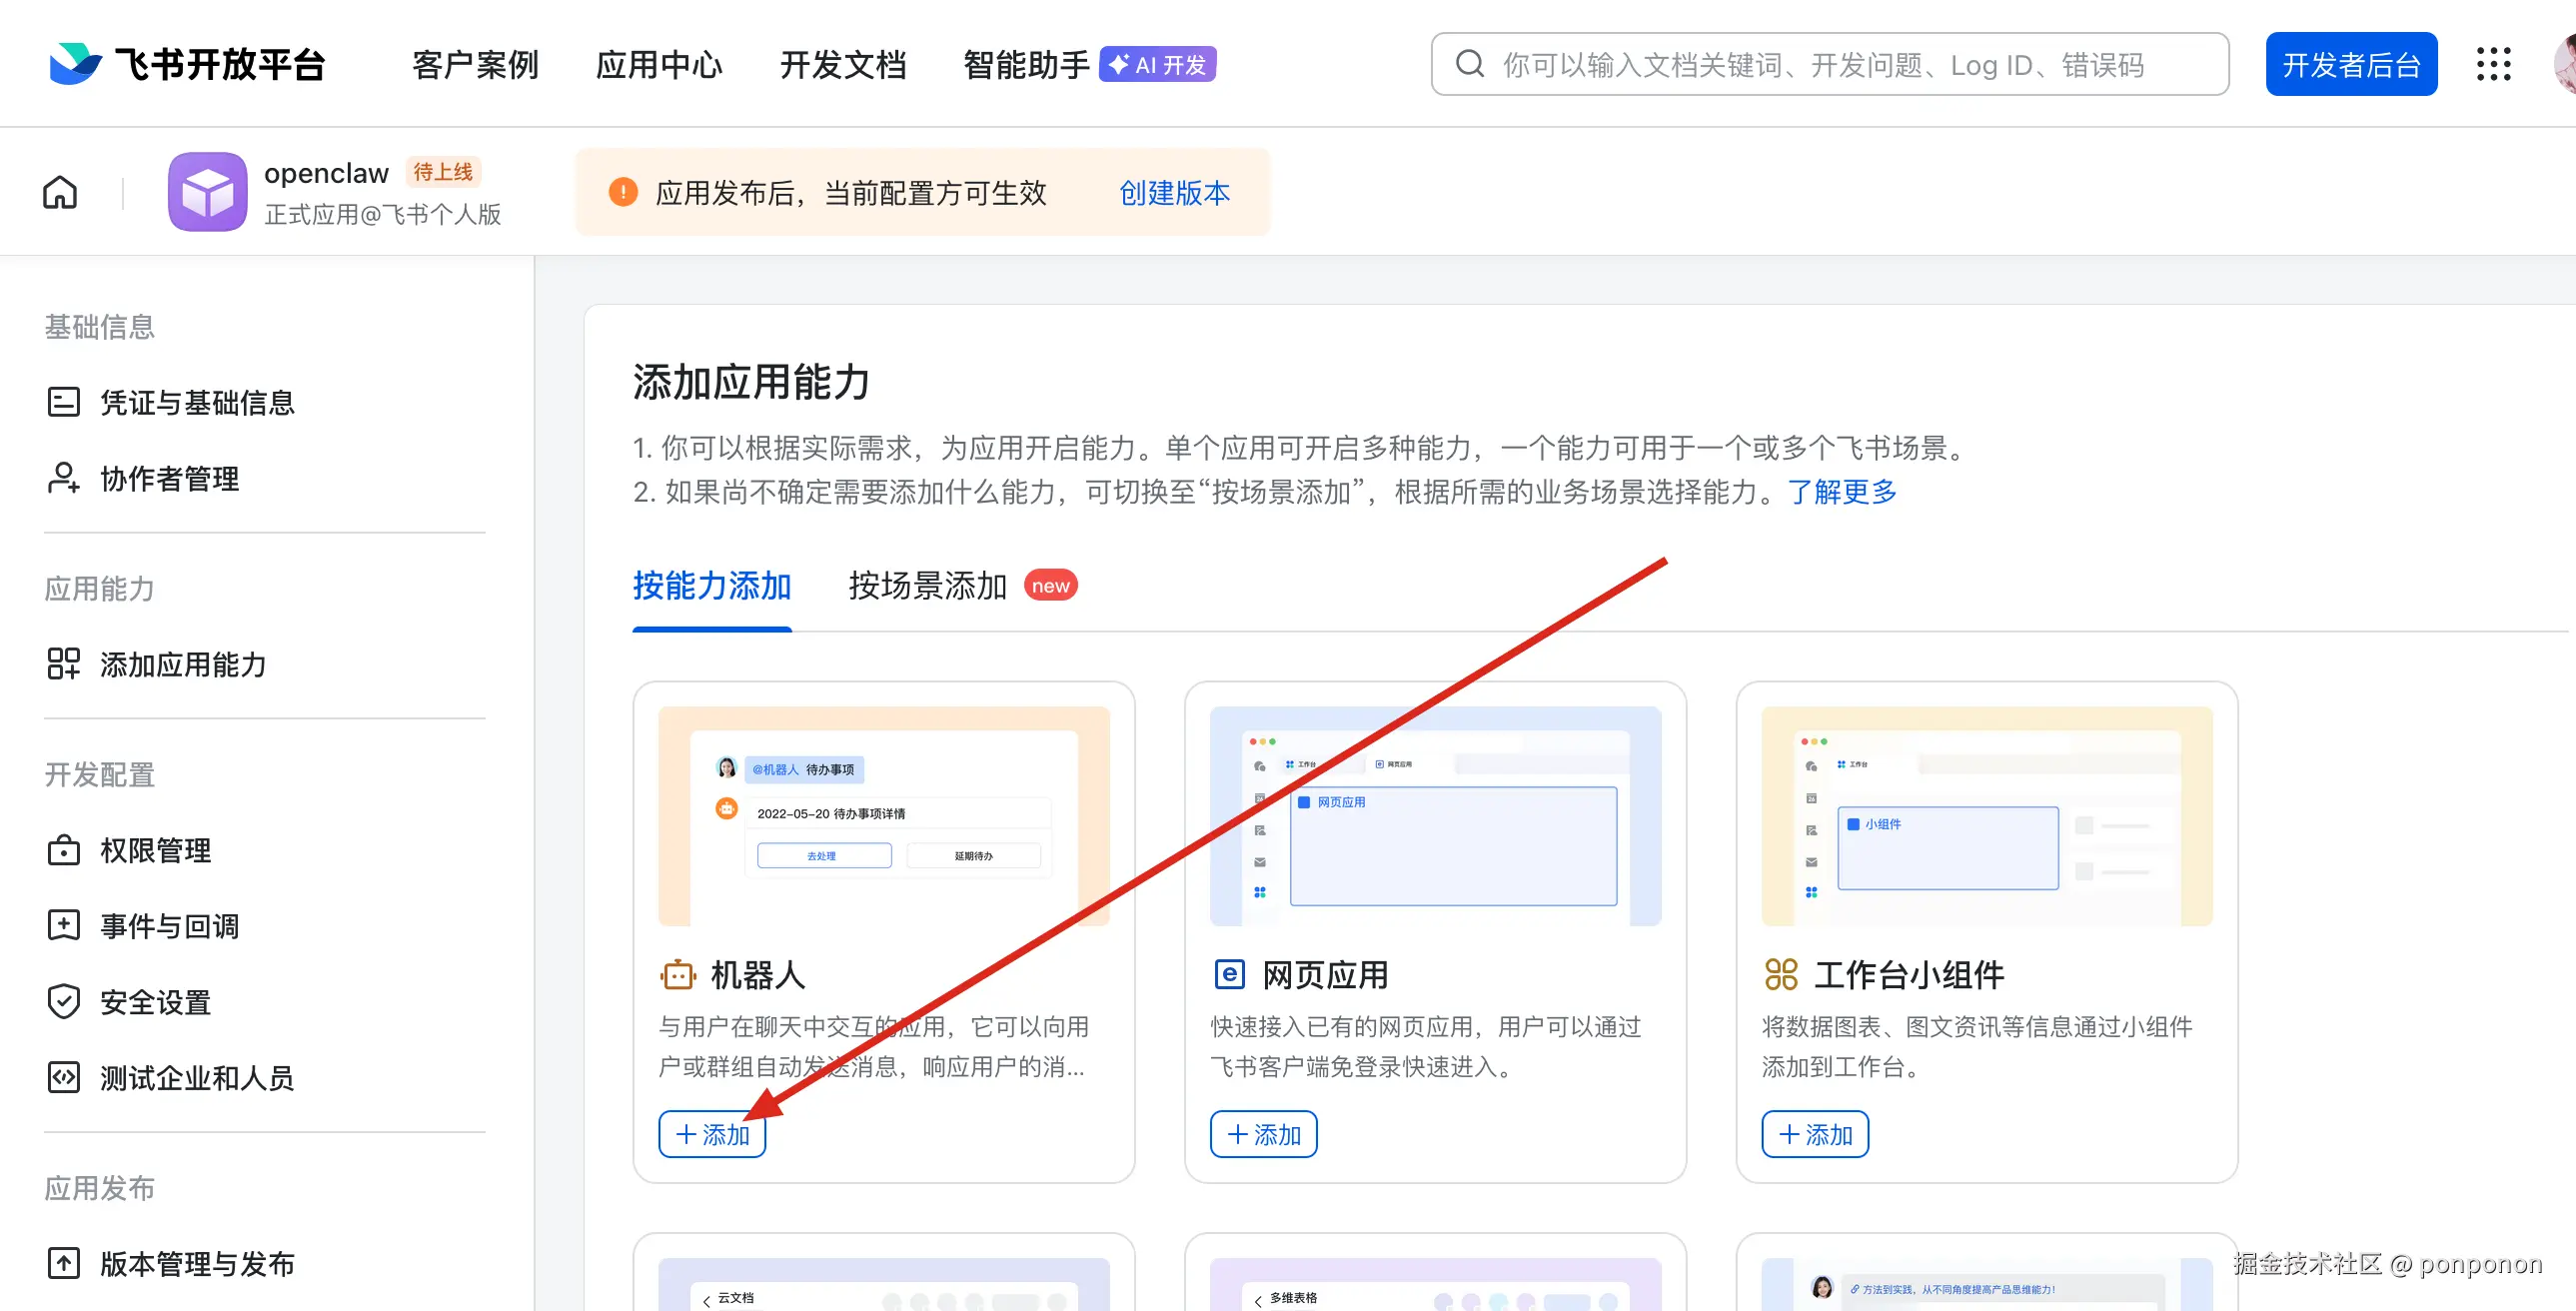The height and width of the screenshot is (1311, 2576).
Task: Open 开发文档 top menu
Action: [842, 64]
